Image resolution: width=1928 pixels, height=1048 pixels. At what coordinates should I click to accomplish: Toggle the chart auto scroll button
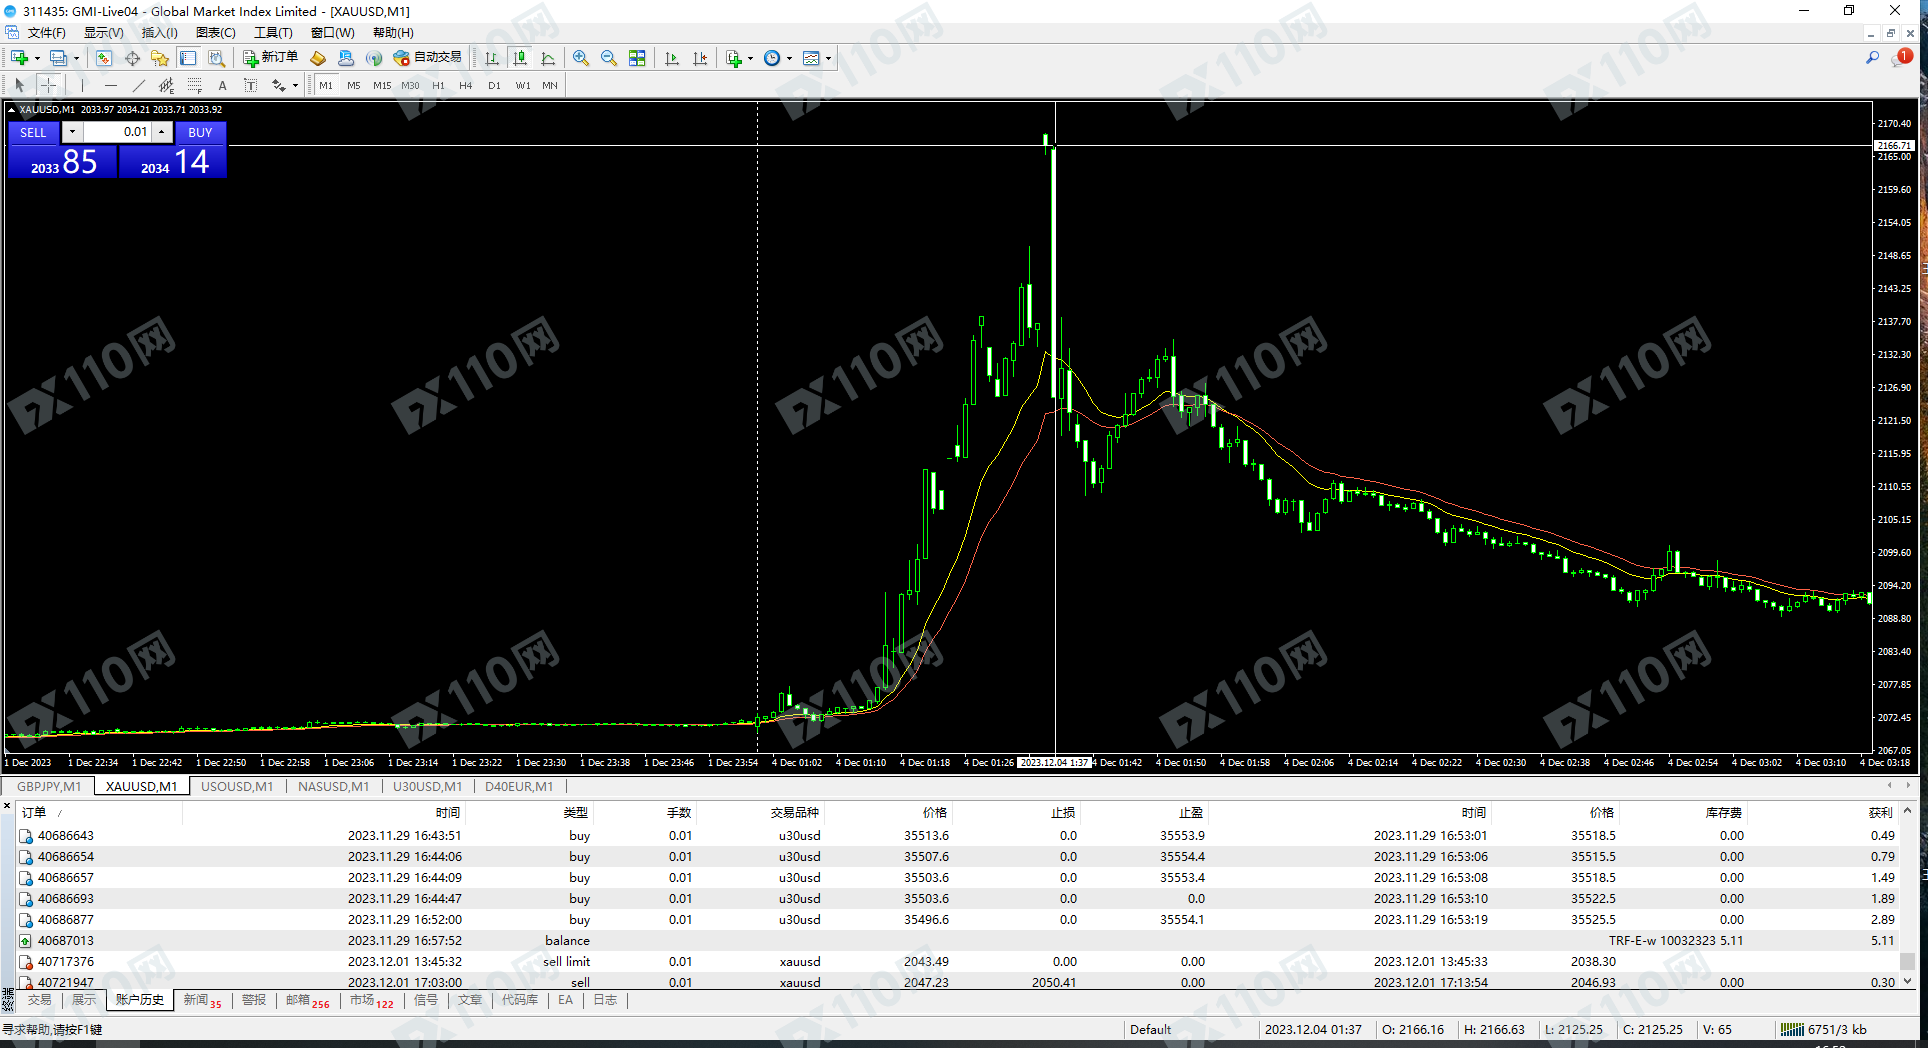pos(672,58)
